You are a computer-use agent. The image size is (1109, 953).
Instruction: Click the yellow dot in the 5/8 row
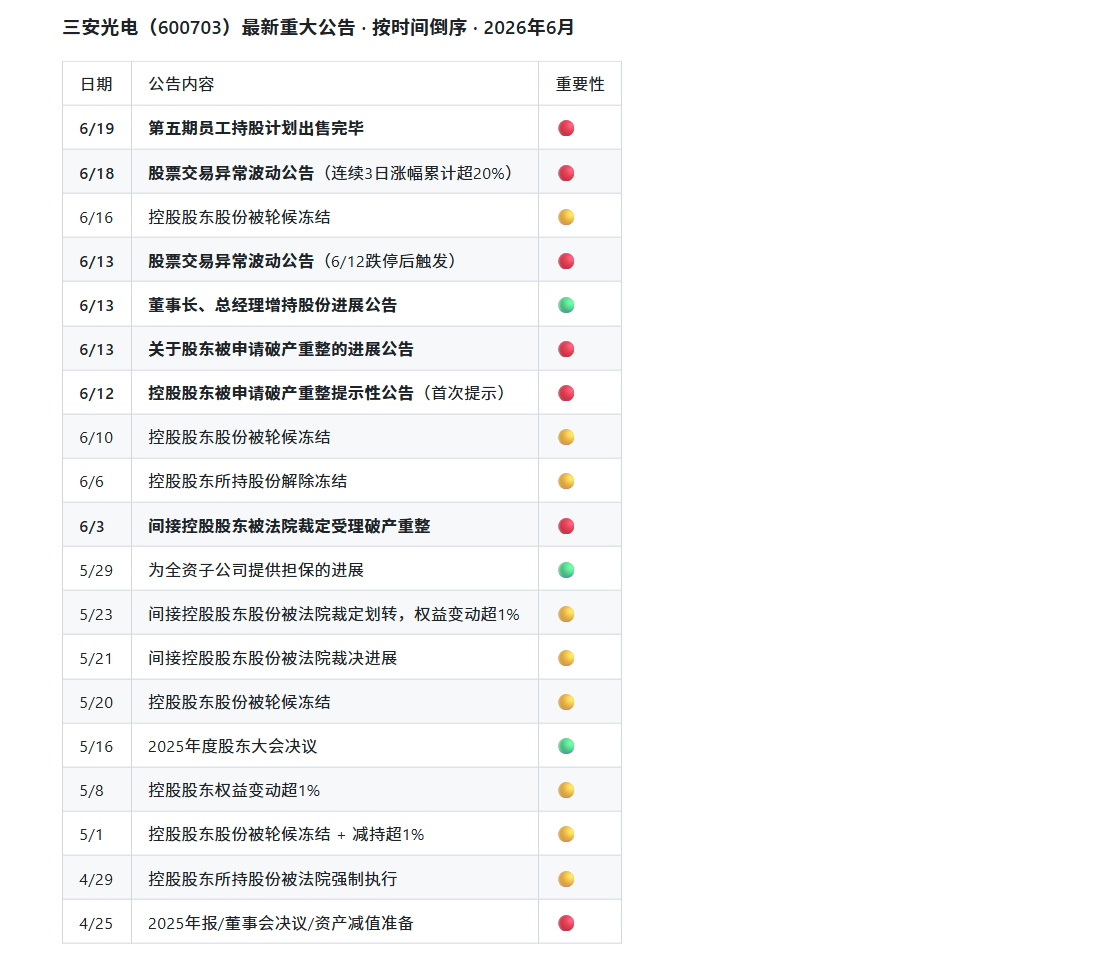pos(566,790)
